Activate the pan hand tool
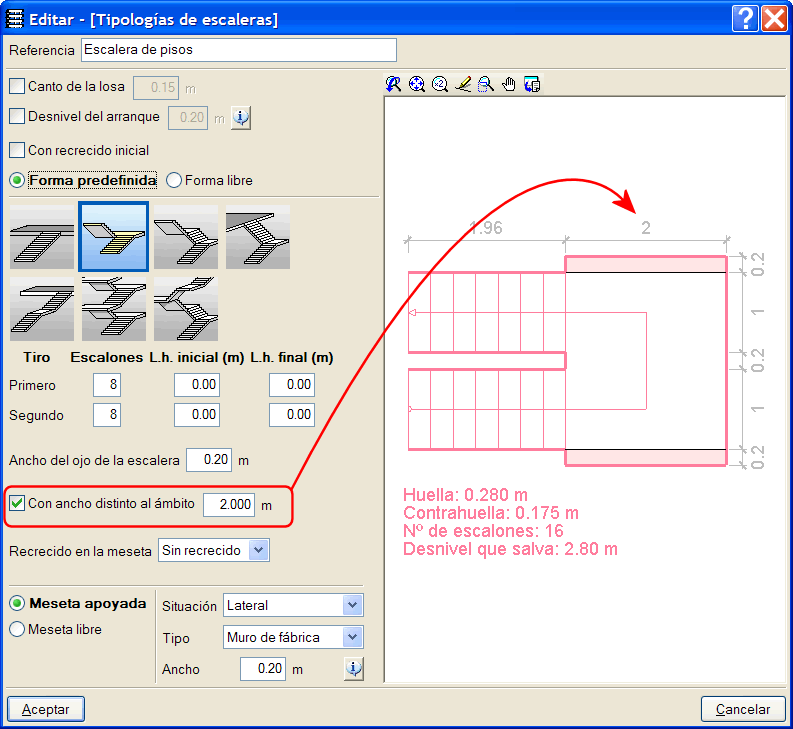This screenshot has width=793, height=729. point(509,84)
